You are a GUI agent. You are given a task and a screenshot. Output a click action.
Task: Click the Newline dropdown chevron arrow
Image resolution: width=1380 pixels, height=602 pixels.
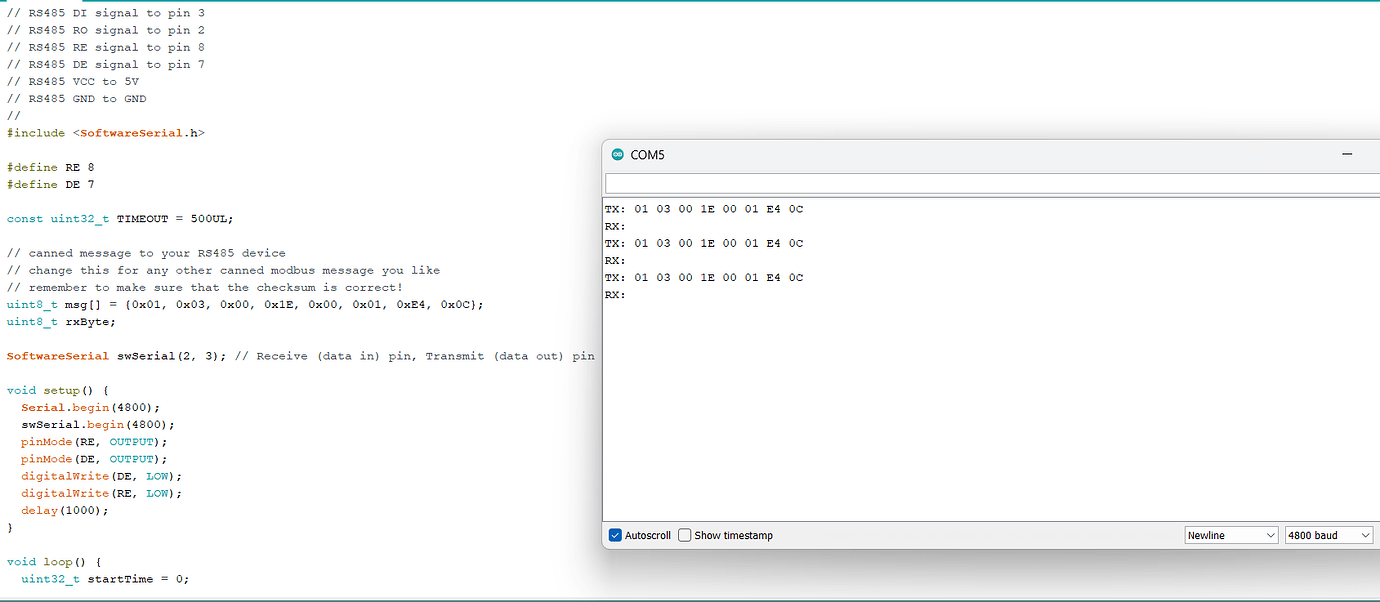click(1271, 535)
